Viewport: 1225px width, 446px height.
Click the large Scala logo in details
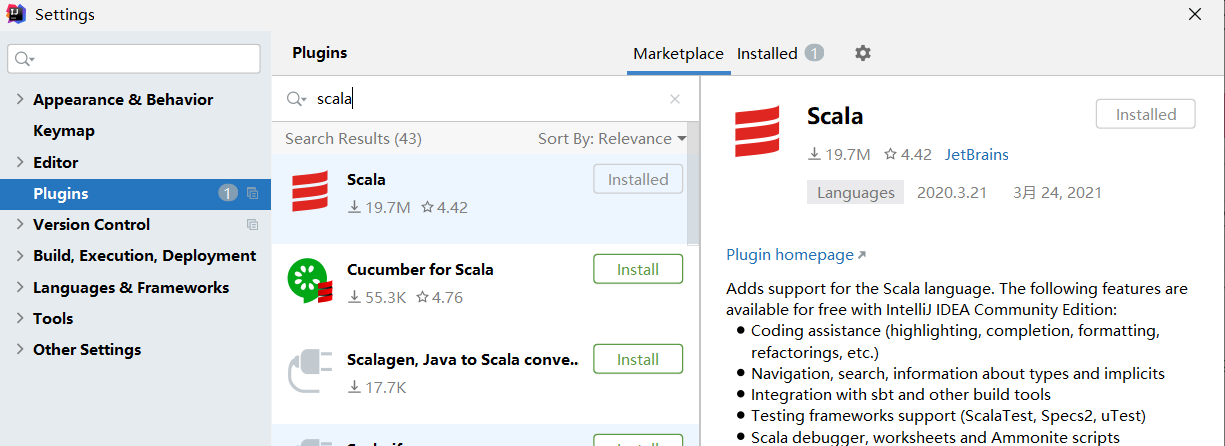click(x=757, y=132)
